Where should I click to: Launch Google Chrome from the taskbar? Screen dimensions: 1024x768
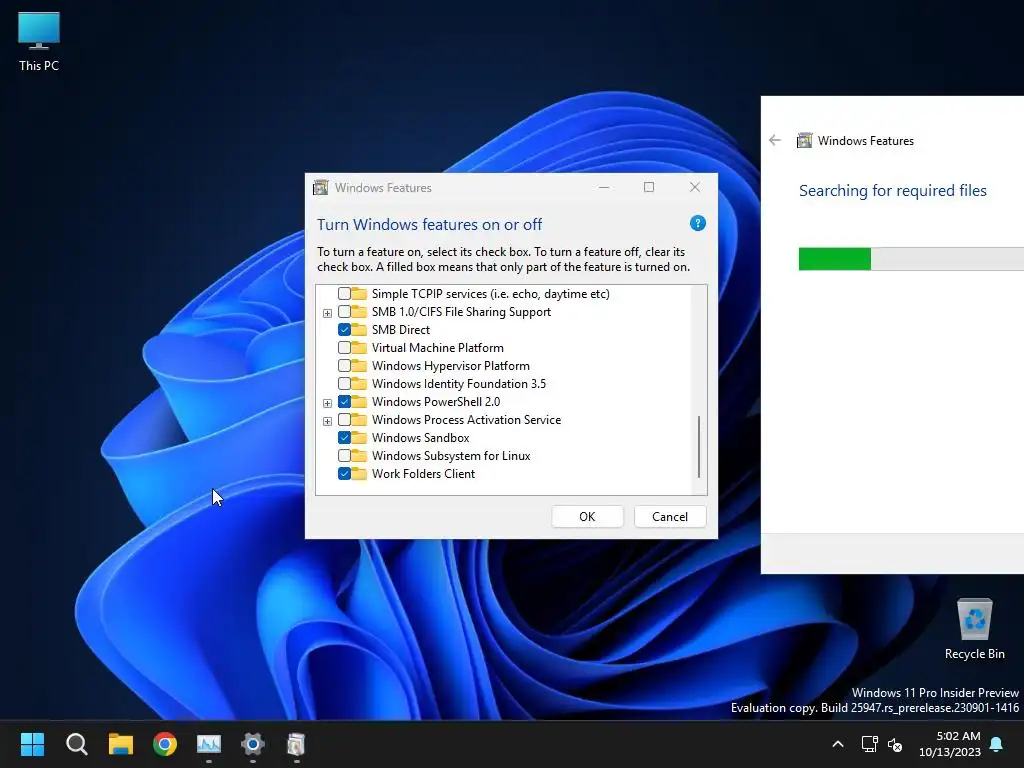click(x=165, y=744)
